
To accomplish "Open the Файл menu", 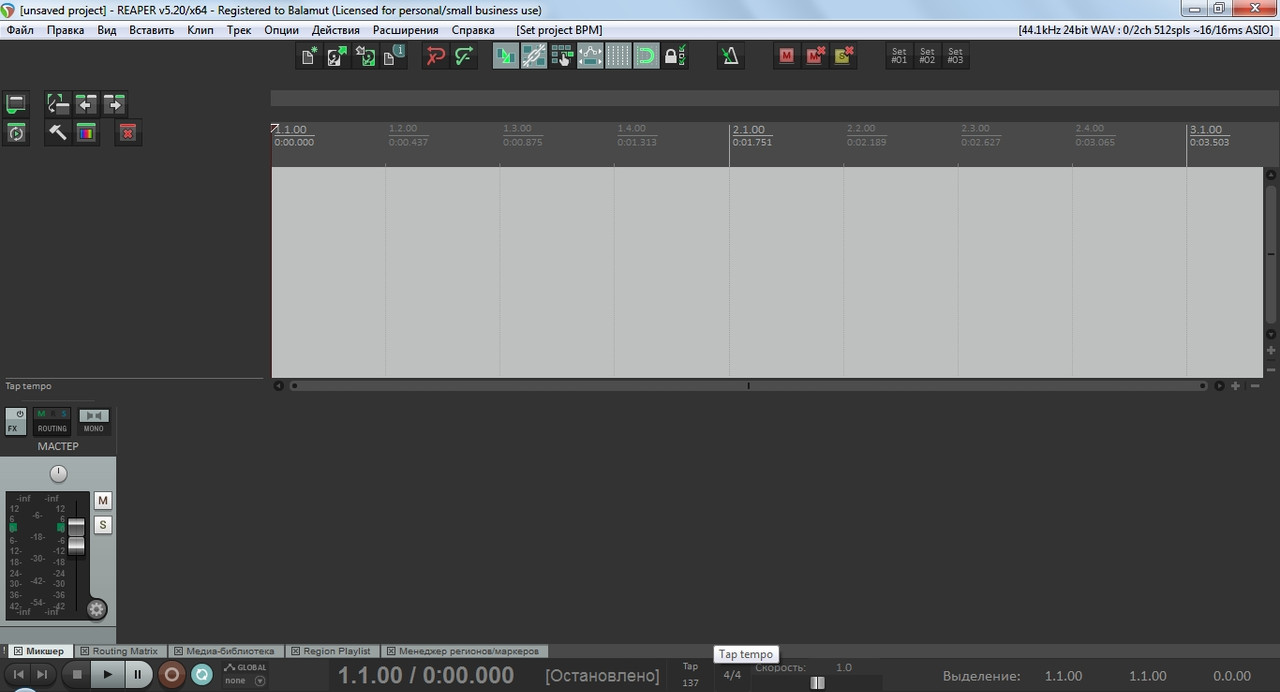I will [x=20, y=30].
